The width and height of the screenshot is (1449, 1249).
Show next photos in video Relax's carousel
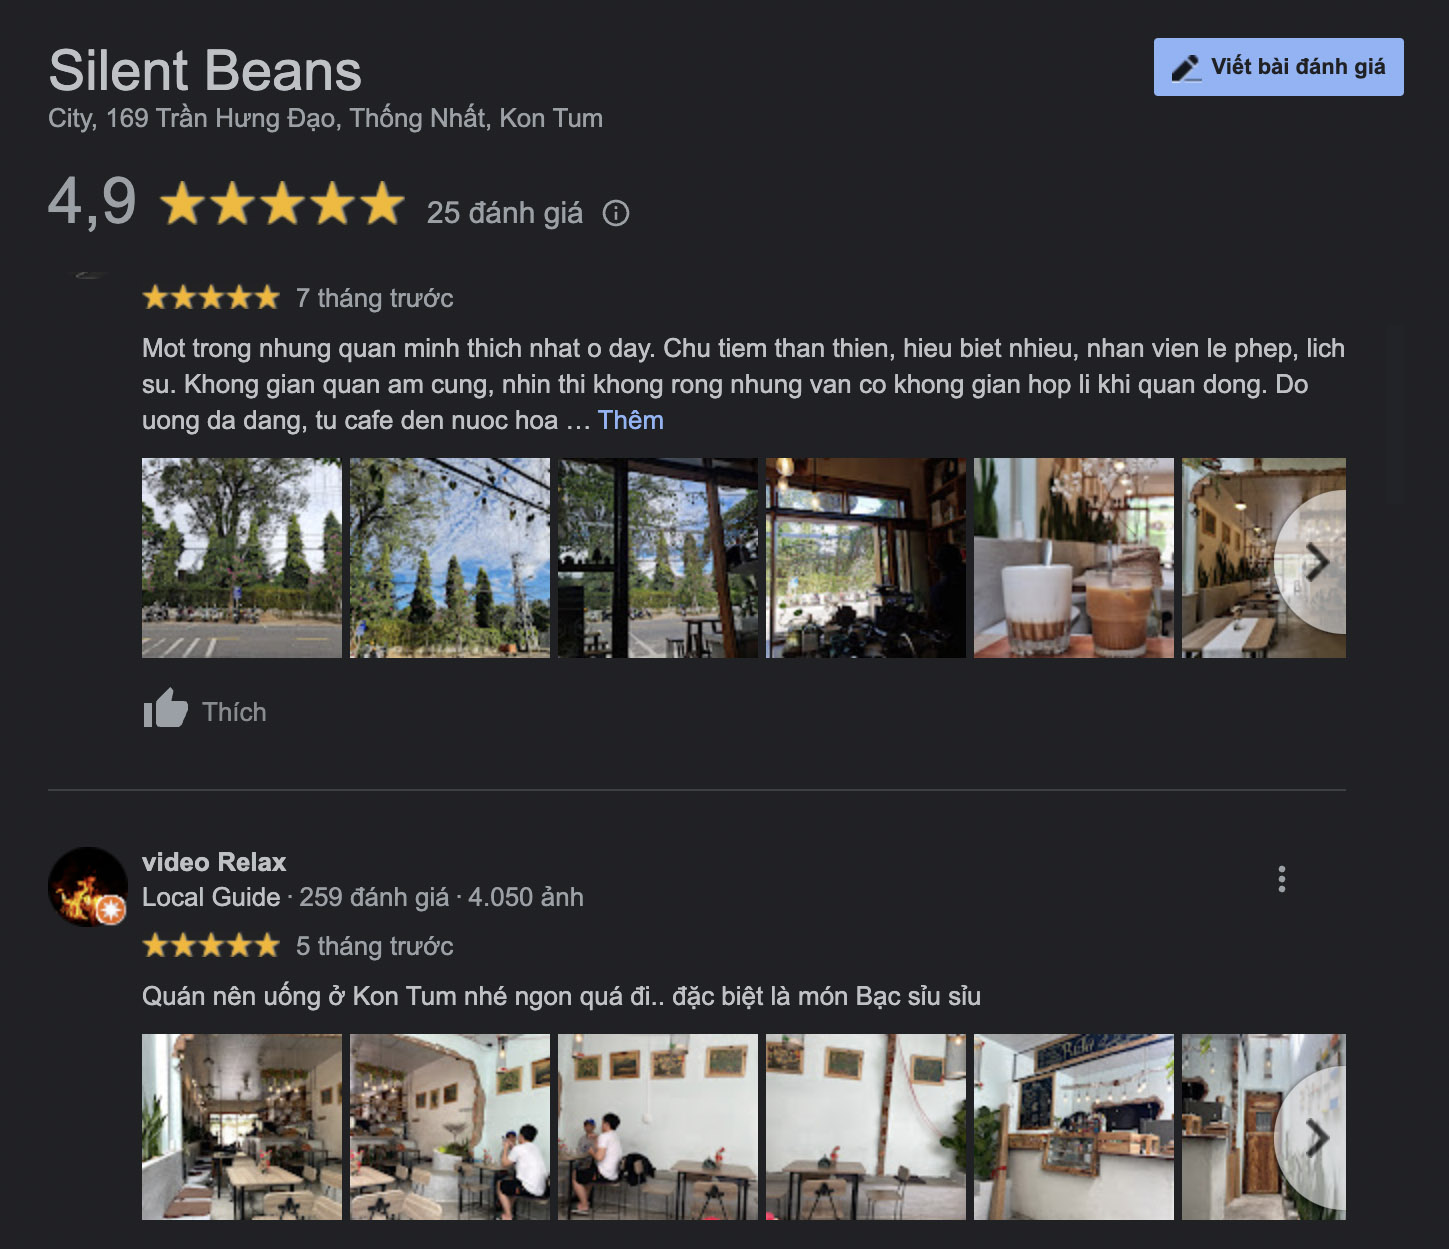(1316, 1138)
